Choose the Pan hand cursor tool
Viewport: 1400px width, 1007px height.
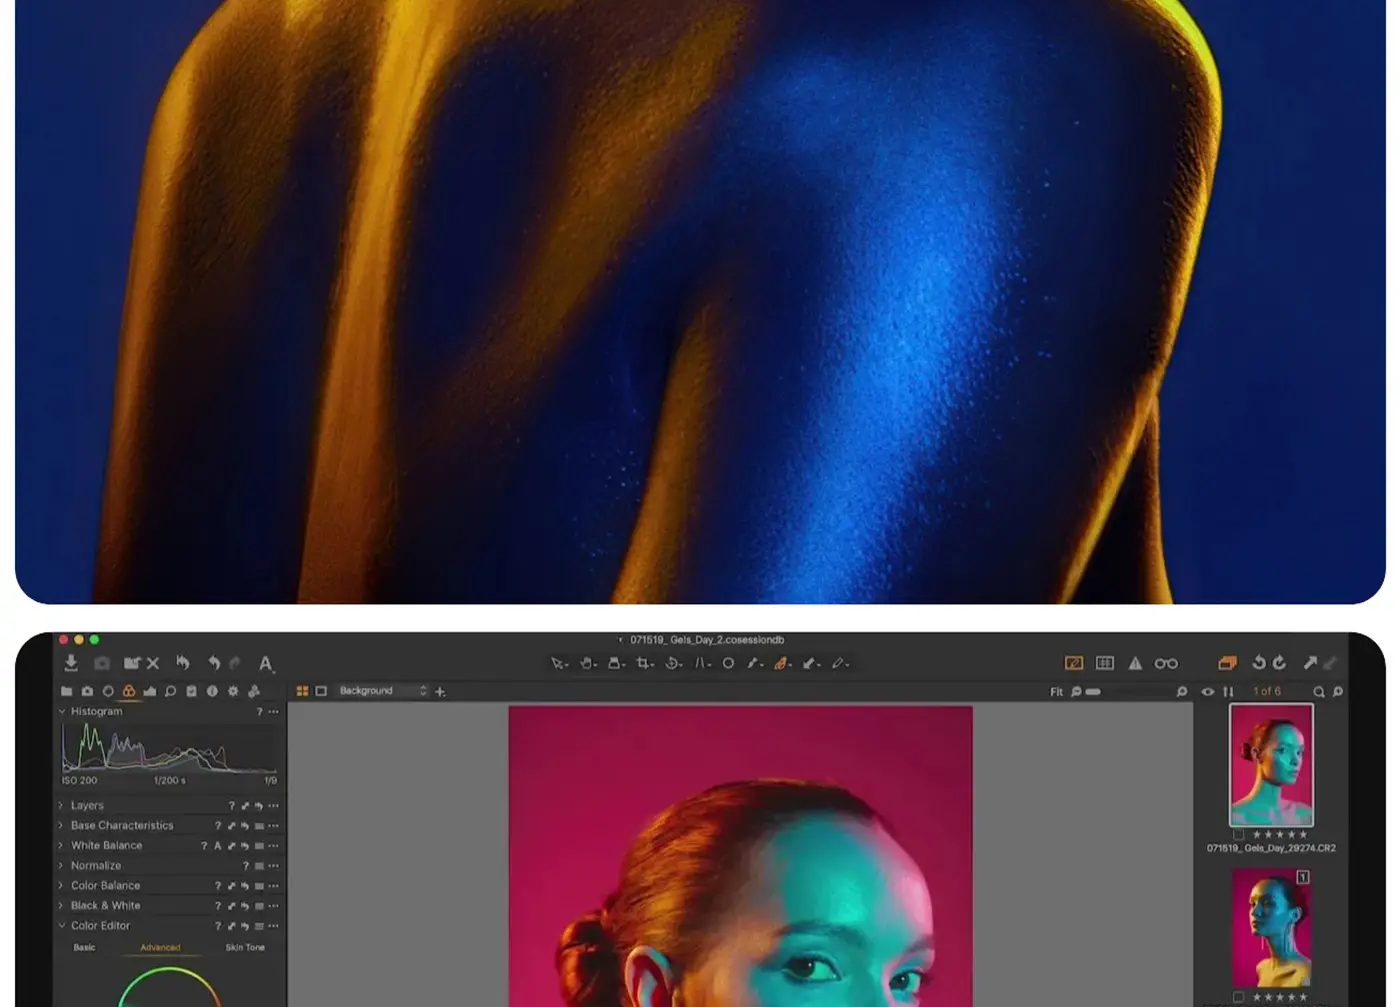(588, 663)
